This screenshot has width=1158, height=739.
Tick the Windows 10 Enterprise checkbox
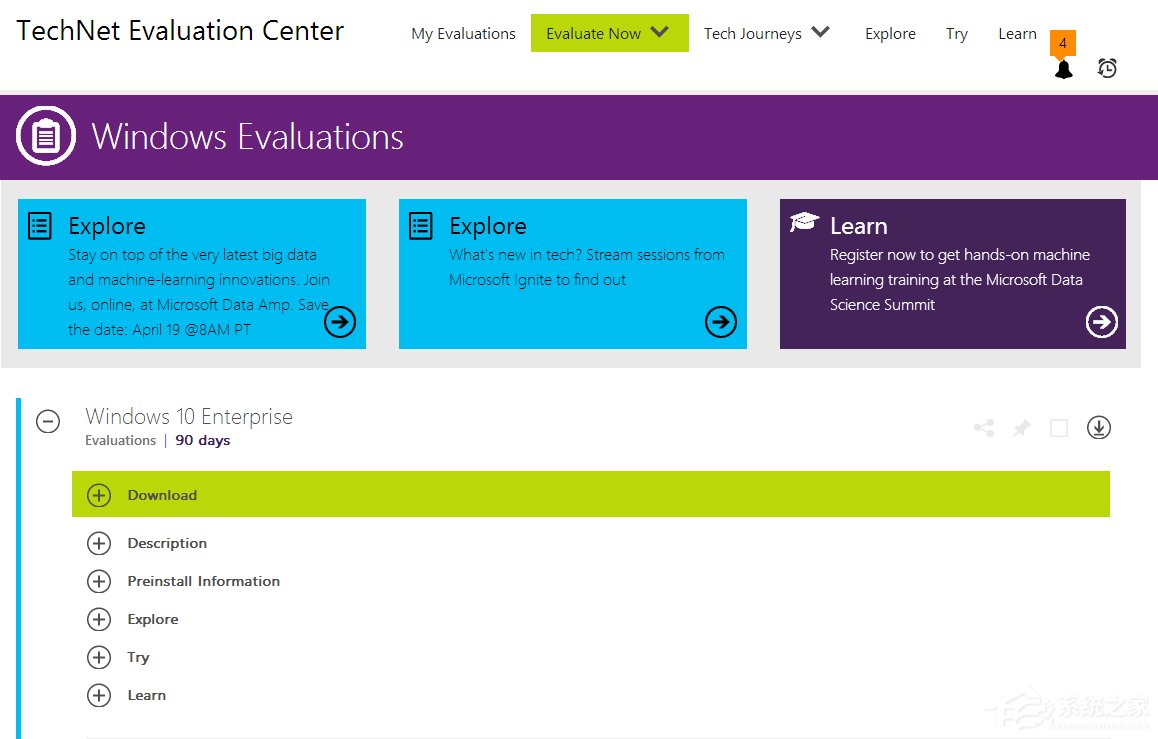pyautogui.click(x=1059, y=428)
